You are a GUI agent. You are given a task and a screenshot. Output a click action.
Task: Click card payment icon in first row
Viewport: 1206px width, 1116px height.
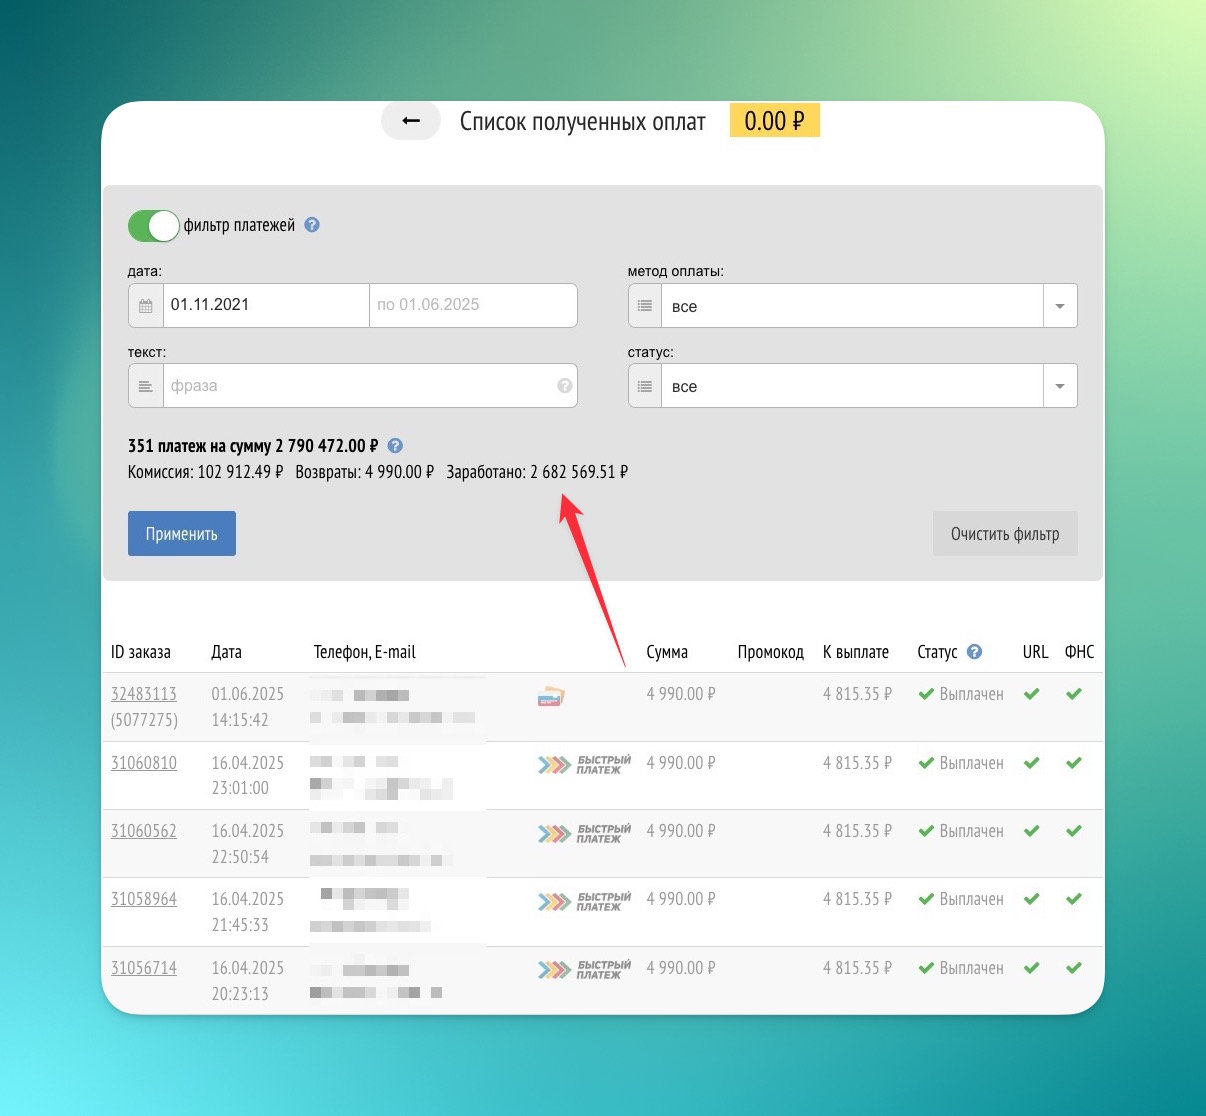[x=551, y=697]
